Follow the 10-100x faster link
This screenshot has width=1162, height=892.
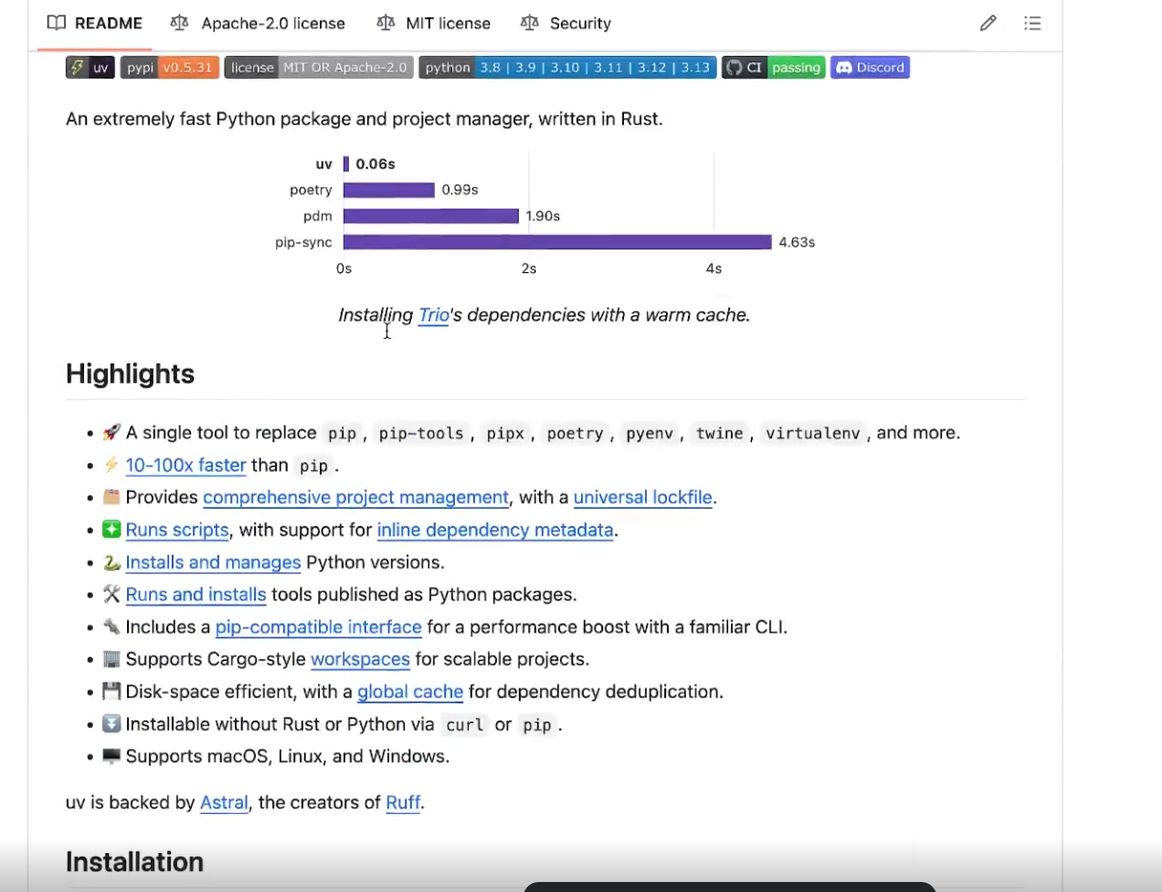[185, 465]
